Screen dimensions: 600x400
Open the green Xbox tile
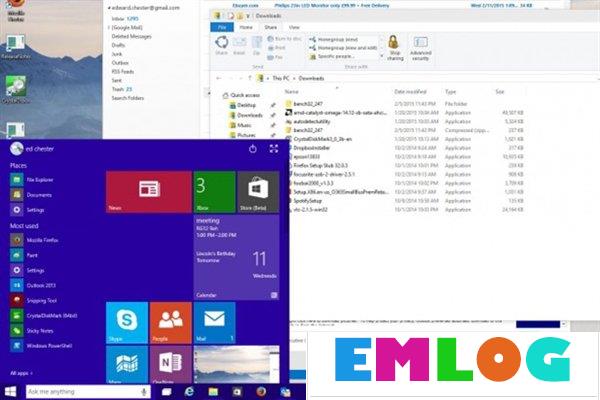point(214,192)
